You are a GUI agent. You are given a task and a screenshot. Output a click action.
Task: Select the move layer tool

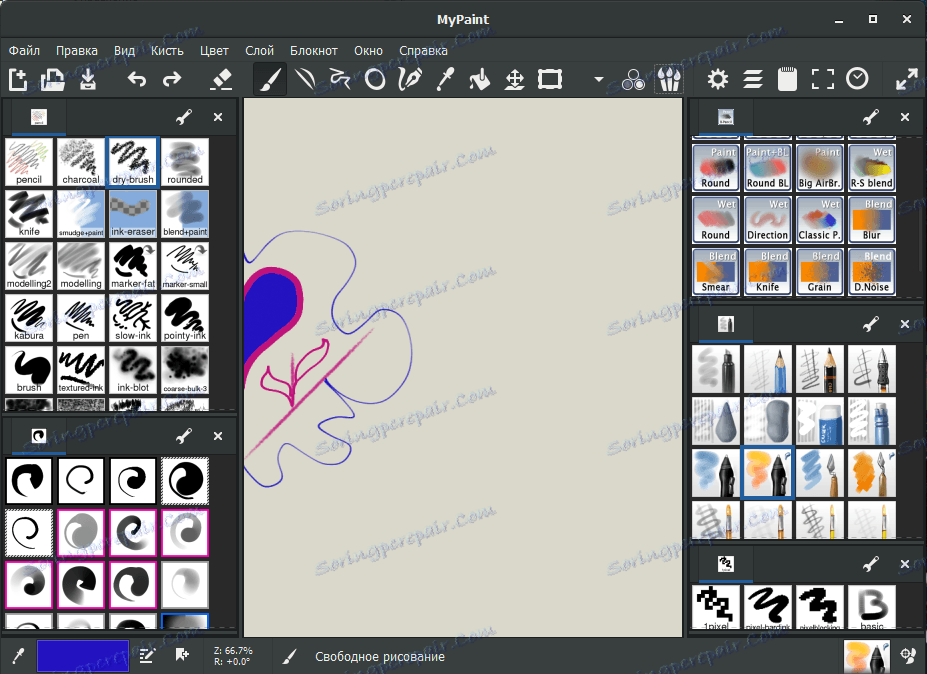click(x=515, y=79)
